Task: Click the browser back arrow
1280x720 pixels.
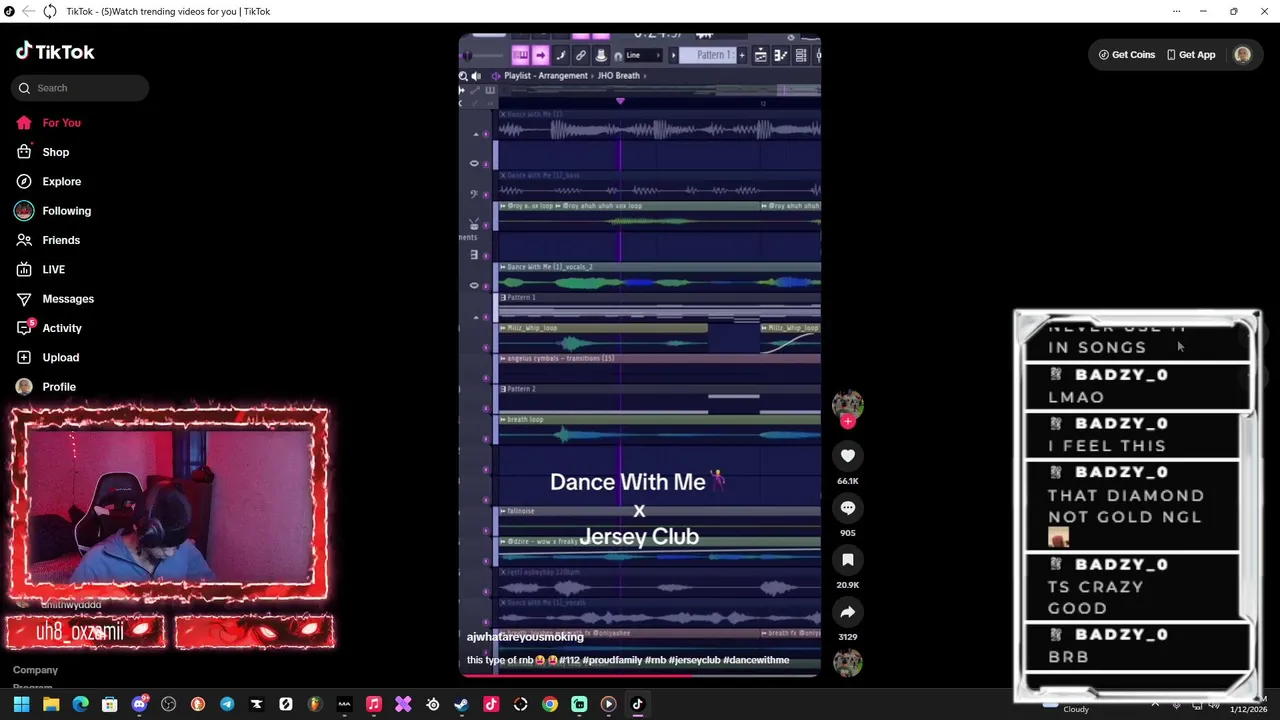Action: tap(28, 11)
